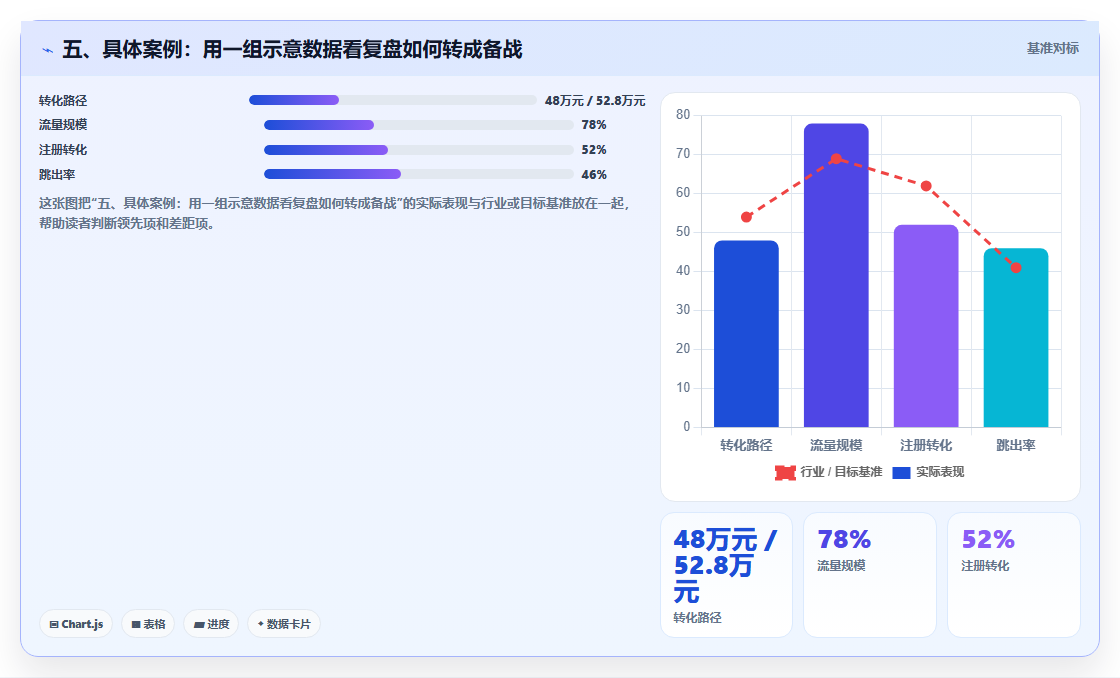
Task: Click the 注册转化 x-axis label
Action: (x=926, y=445)
